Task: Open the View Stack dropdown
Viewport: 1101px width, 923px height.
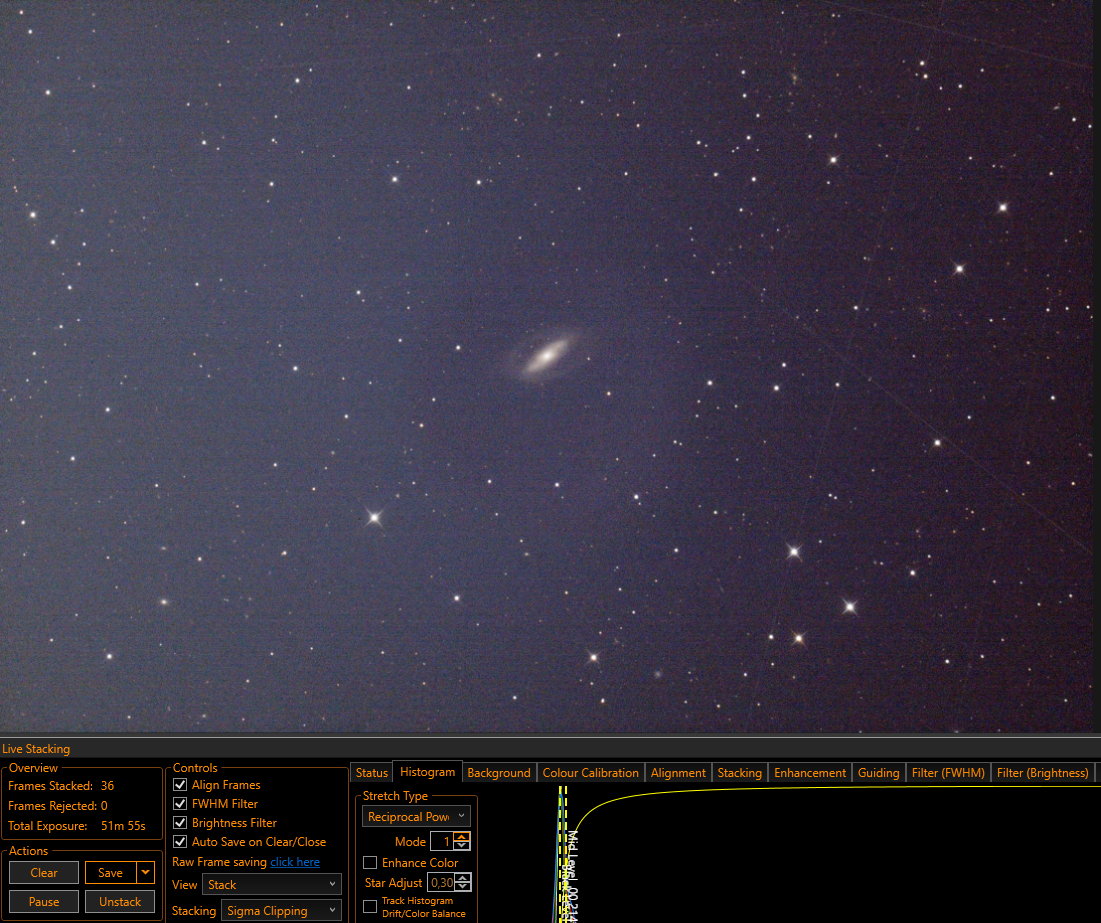Action: 272,884
